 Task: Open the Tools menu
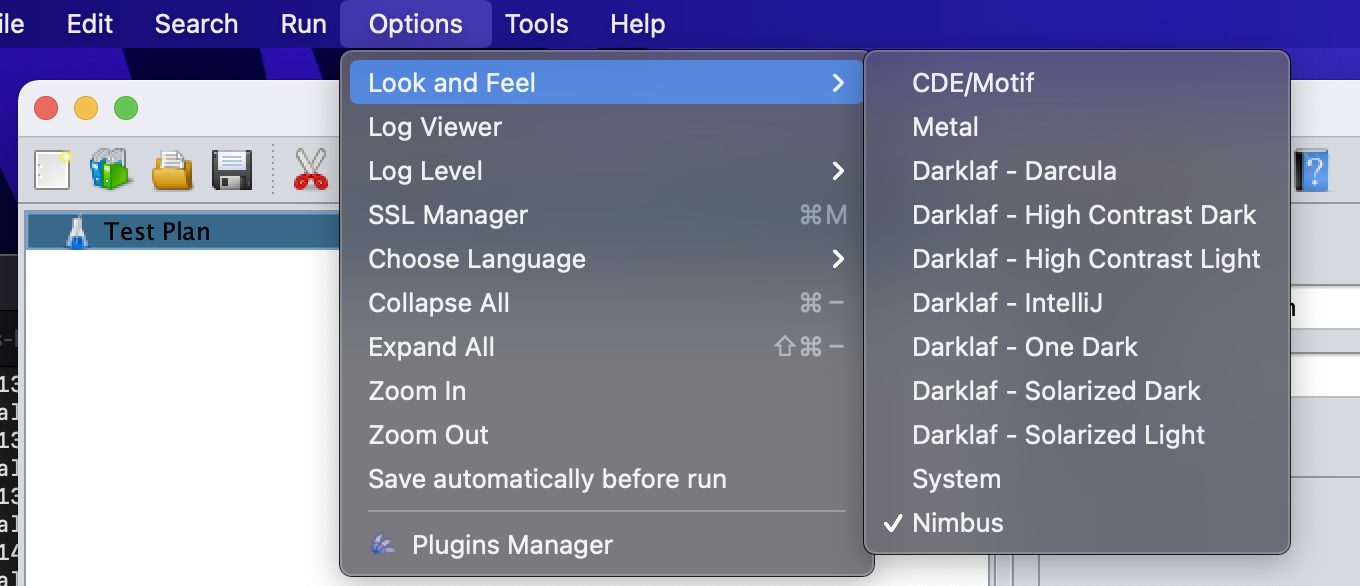point(537,23)
